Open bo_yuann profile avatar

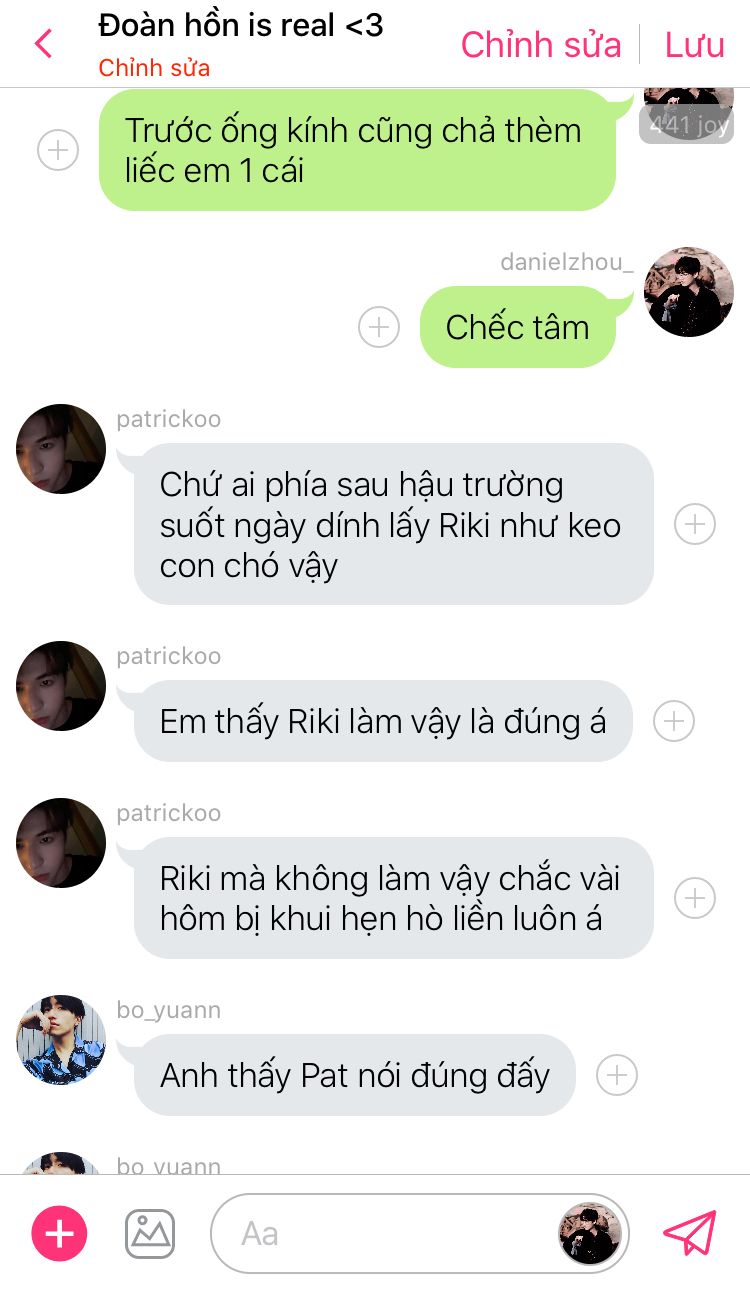coord(61,1040)
